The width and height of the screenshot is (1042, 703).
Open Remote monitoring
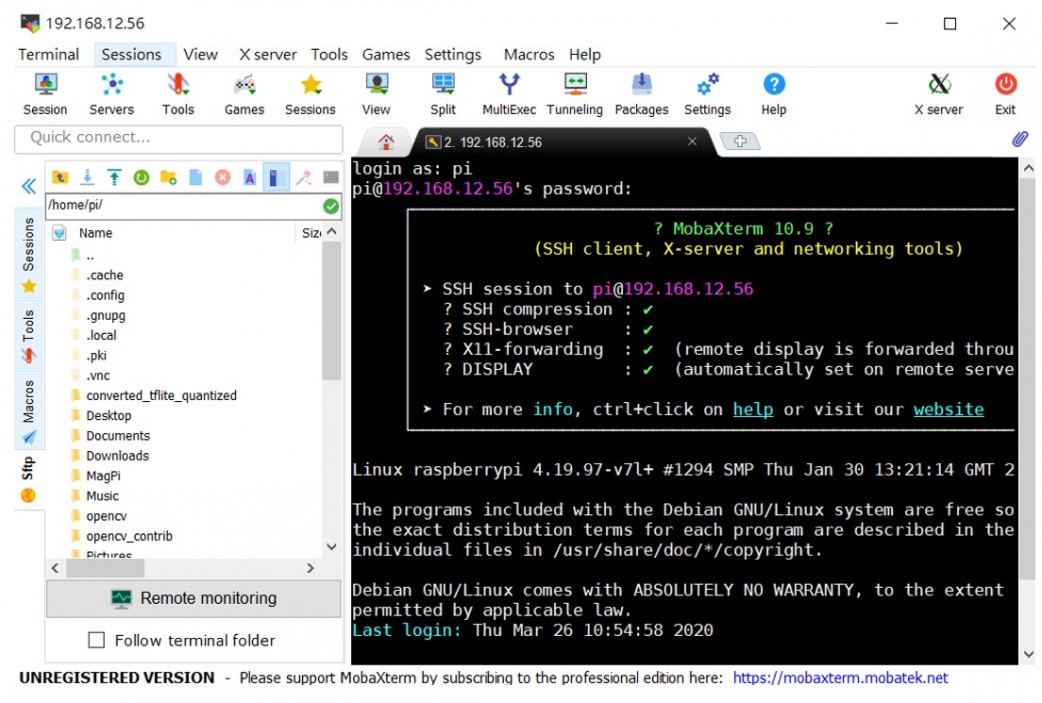193,597
